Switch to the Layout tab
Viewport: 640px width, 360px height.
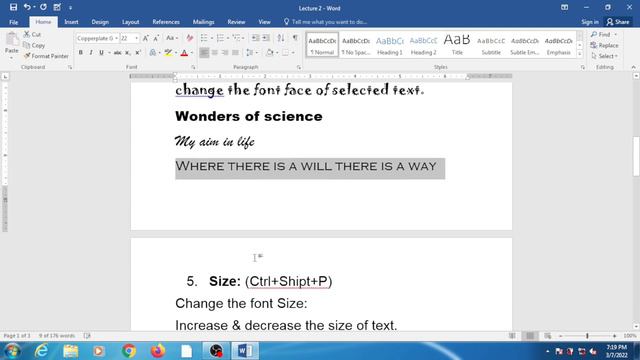pos(131,22)
